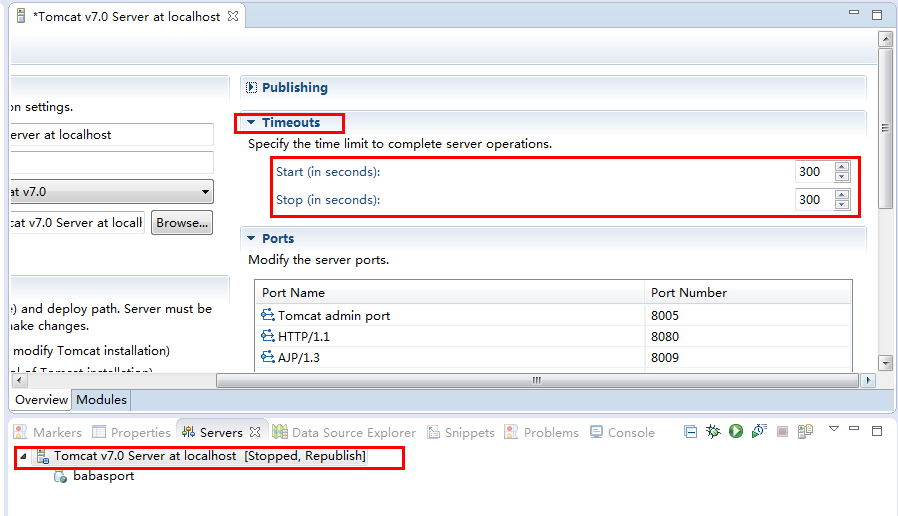This screenshot has height=516, width=898.
Task: Click the horizontal scrollbar left arrow
Action: click(19, 380)
